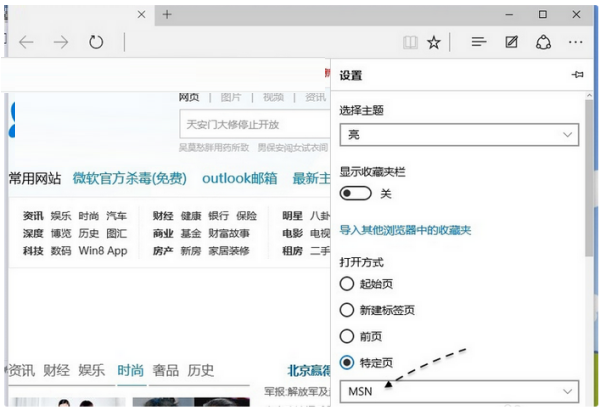Open the Hub lines icon
The width and height of the screenshot is (600, 410).
[x=479, y=43]
